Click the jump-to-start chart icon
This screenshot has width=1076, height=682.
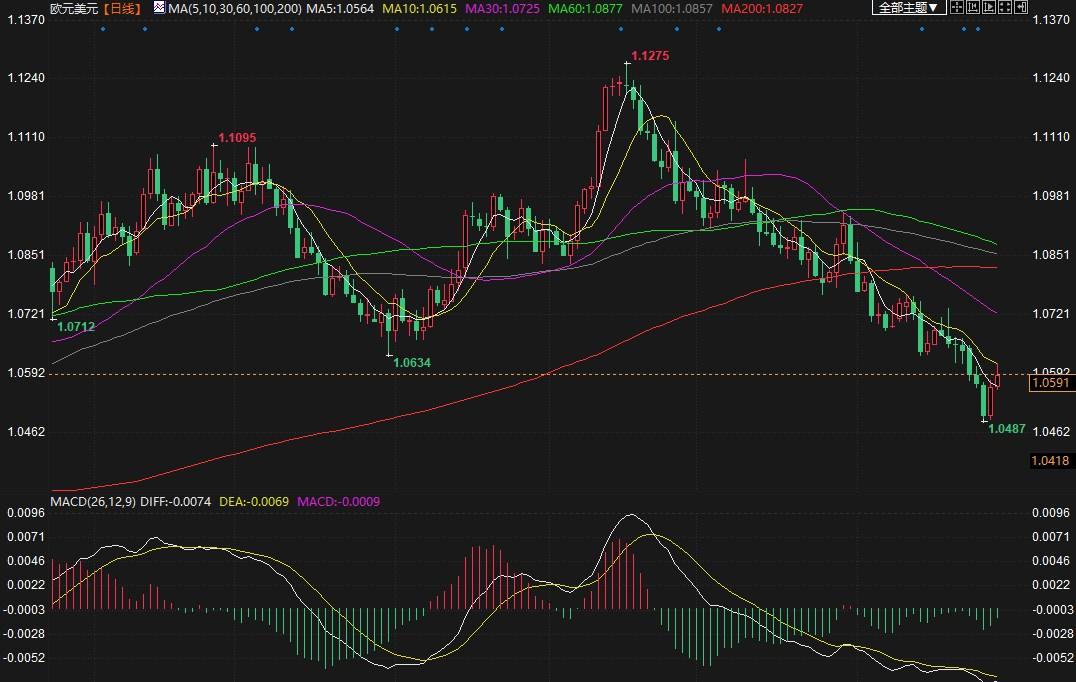click(x=975, y=8)
